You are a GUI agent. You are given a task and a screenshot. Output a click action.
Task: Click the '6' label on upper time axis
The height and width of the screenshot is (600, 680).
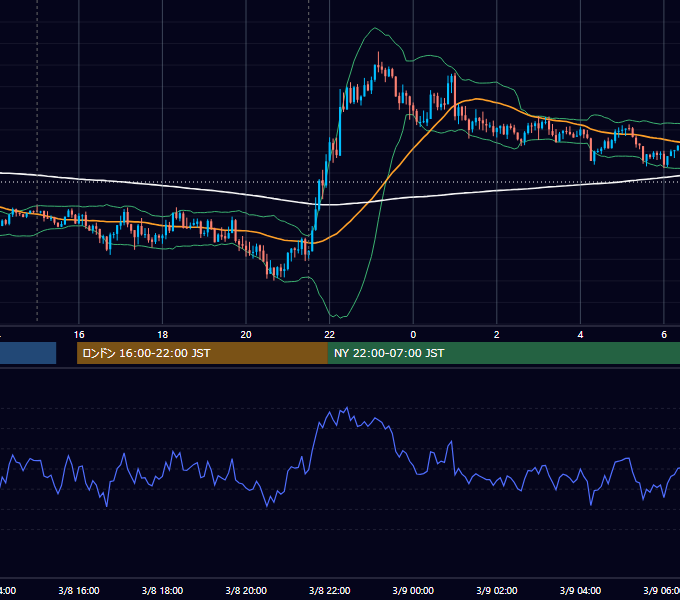[664, 335]
